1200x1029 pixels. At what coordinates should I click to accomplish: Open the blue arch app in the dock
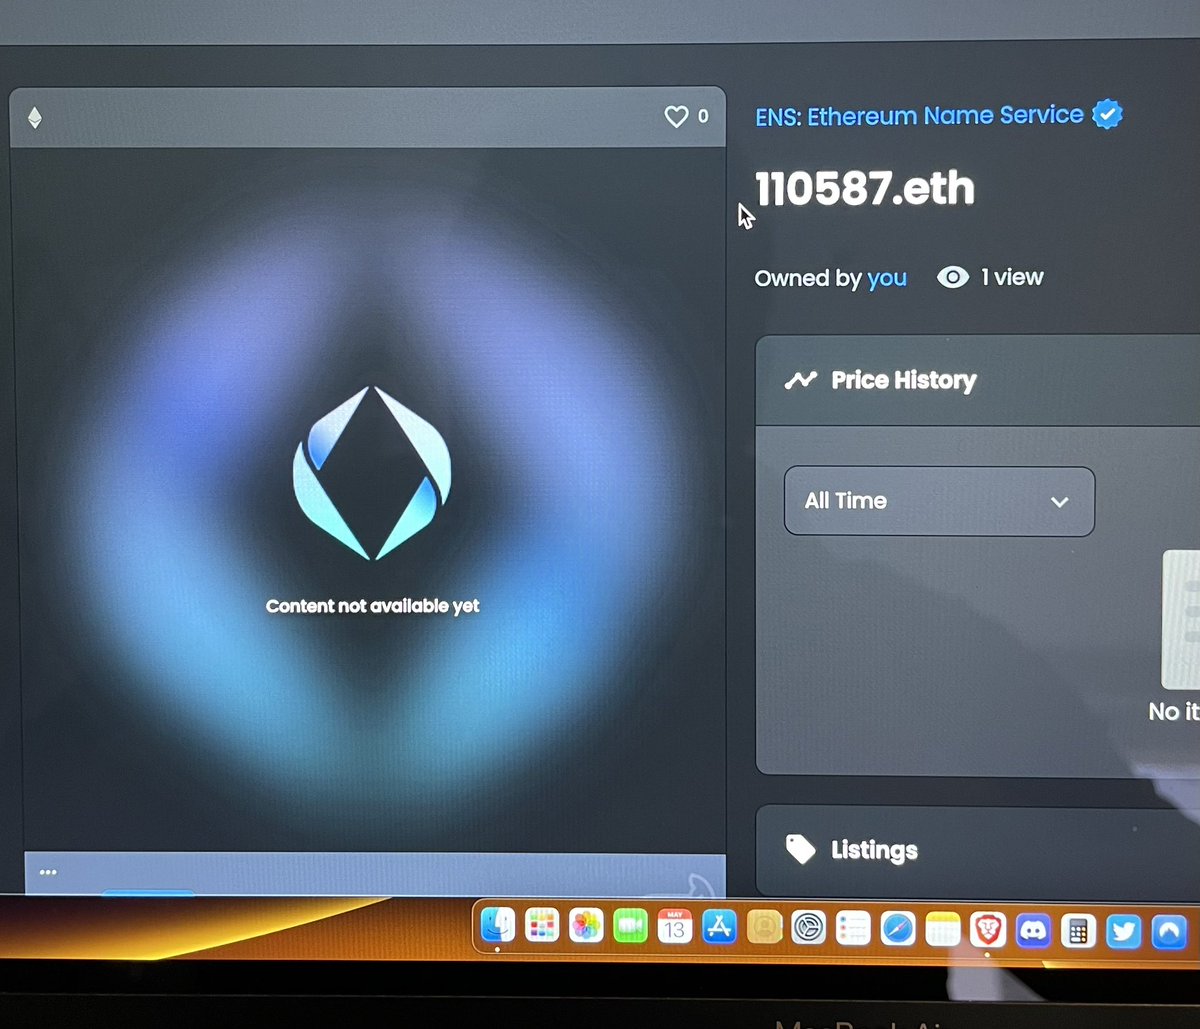point(1168,932)
